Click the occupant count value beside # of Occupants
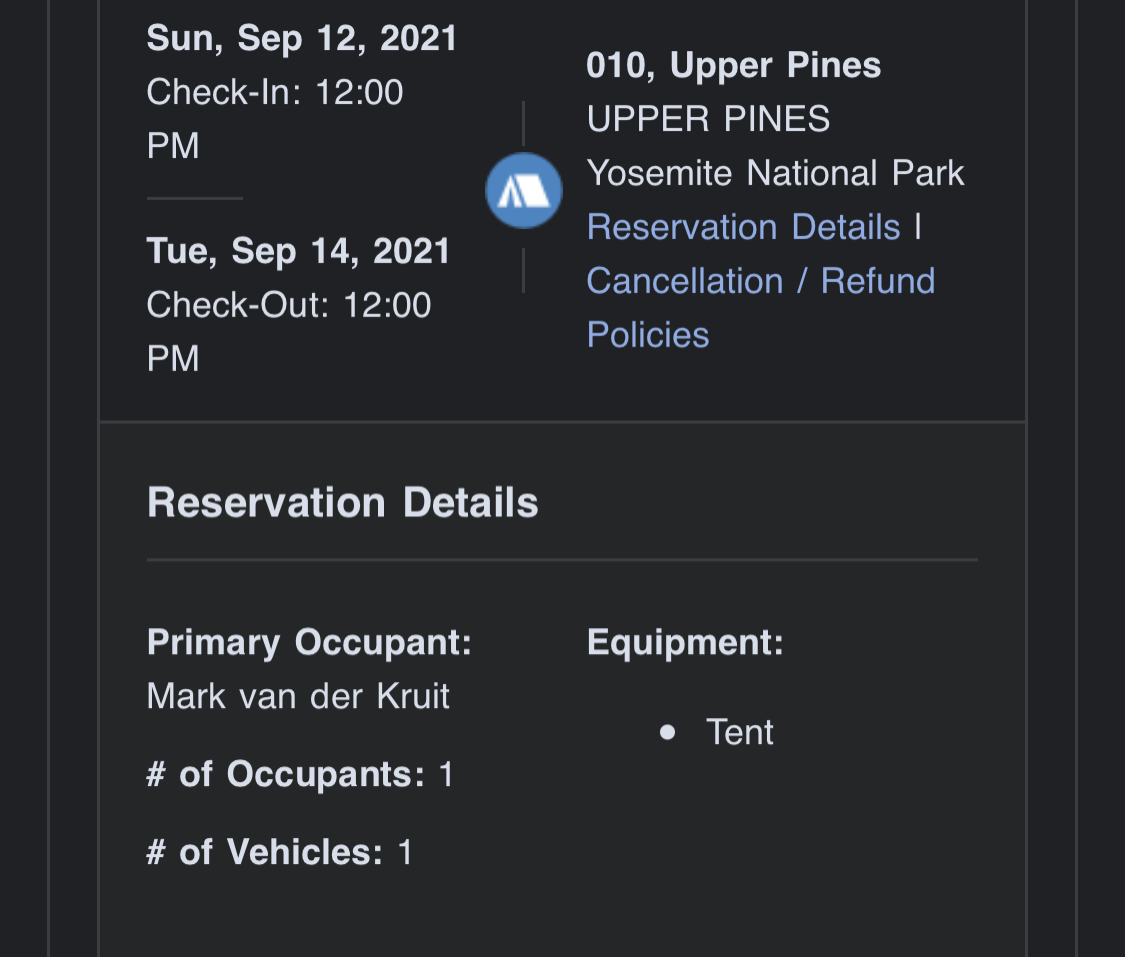Image resolution: width=1125 pixels, height=957 pixels. pyautogui.click(x=446, y=774)
